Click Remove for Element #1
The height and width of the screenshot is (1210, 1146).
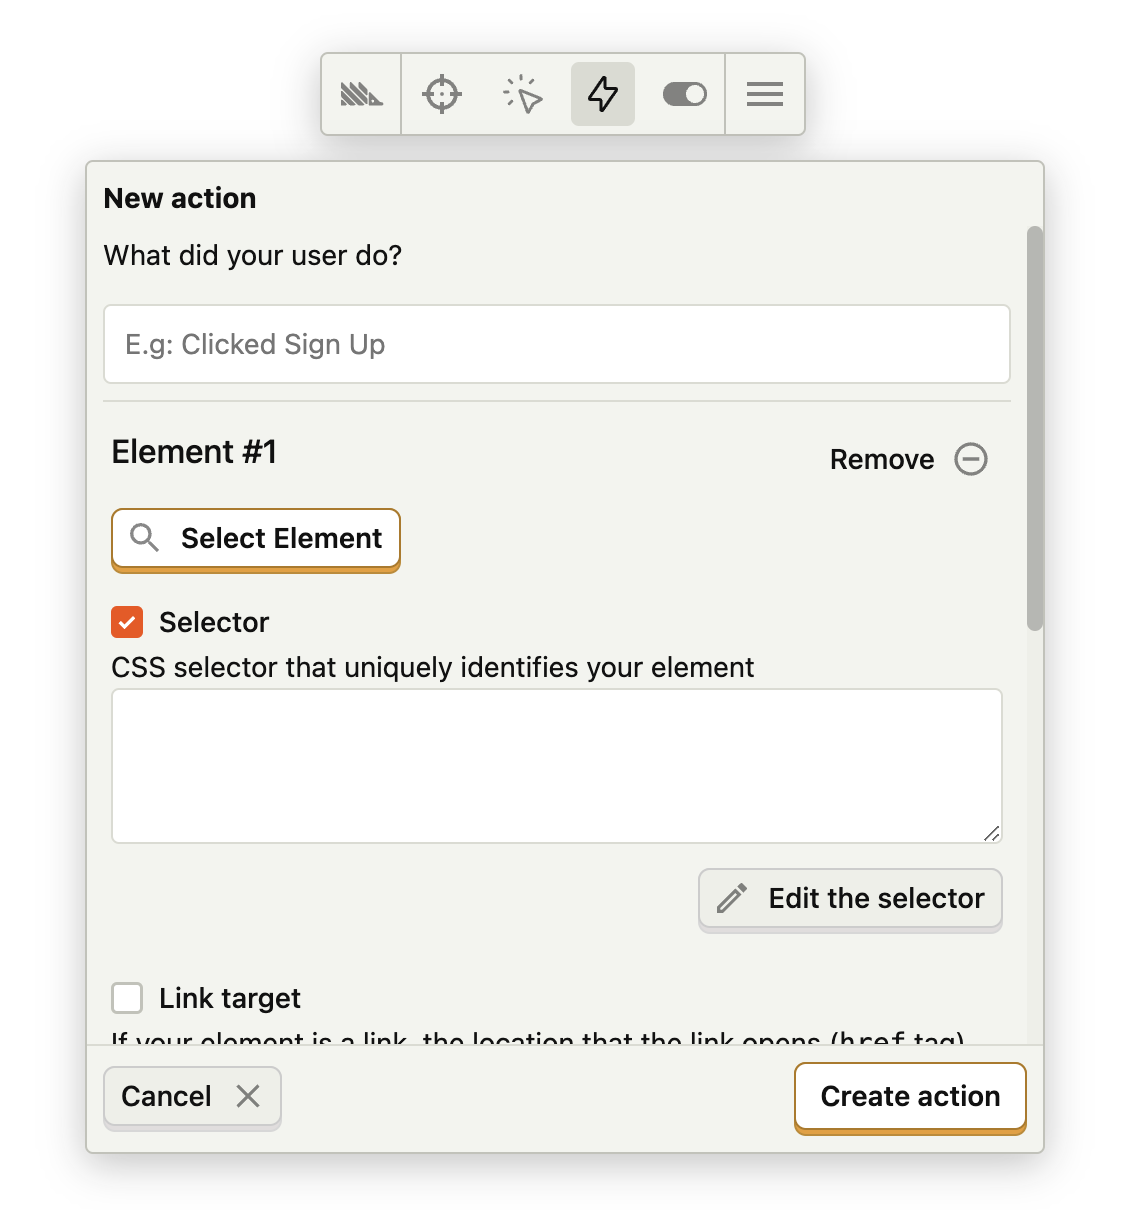click(x=882, y=459)
